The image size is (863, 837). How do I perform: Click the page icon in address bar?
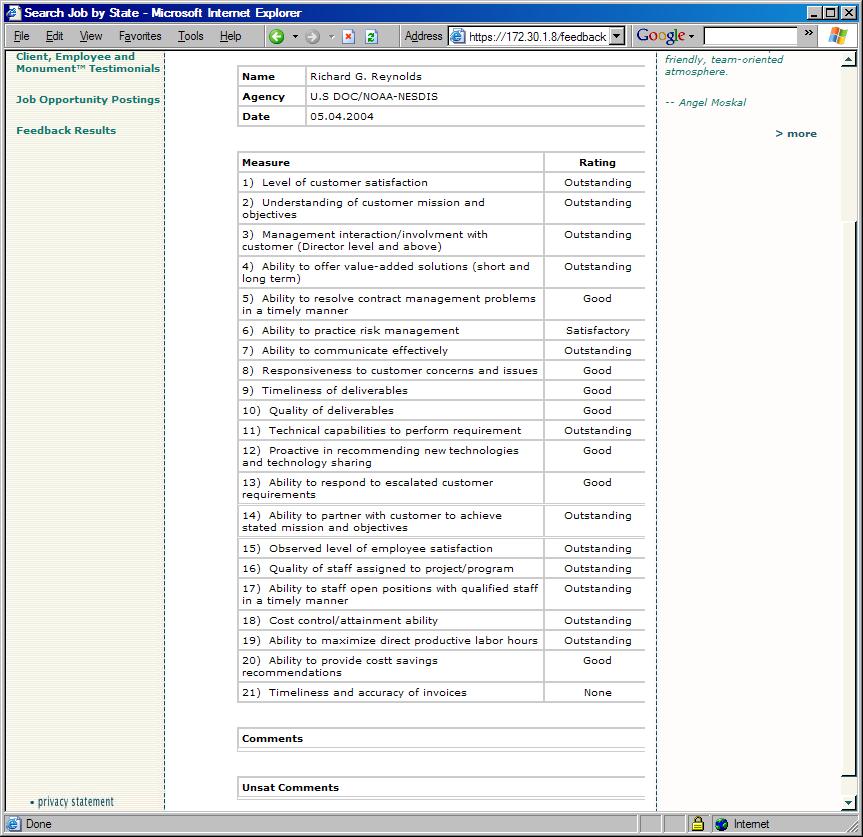(458, 36)
